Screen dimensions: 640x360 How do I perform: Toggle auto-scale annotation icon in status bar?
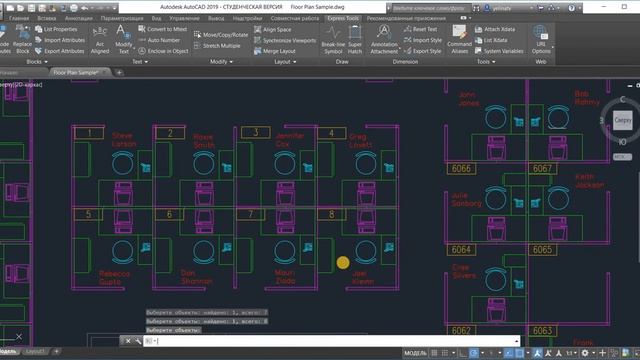point(548,353)
